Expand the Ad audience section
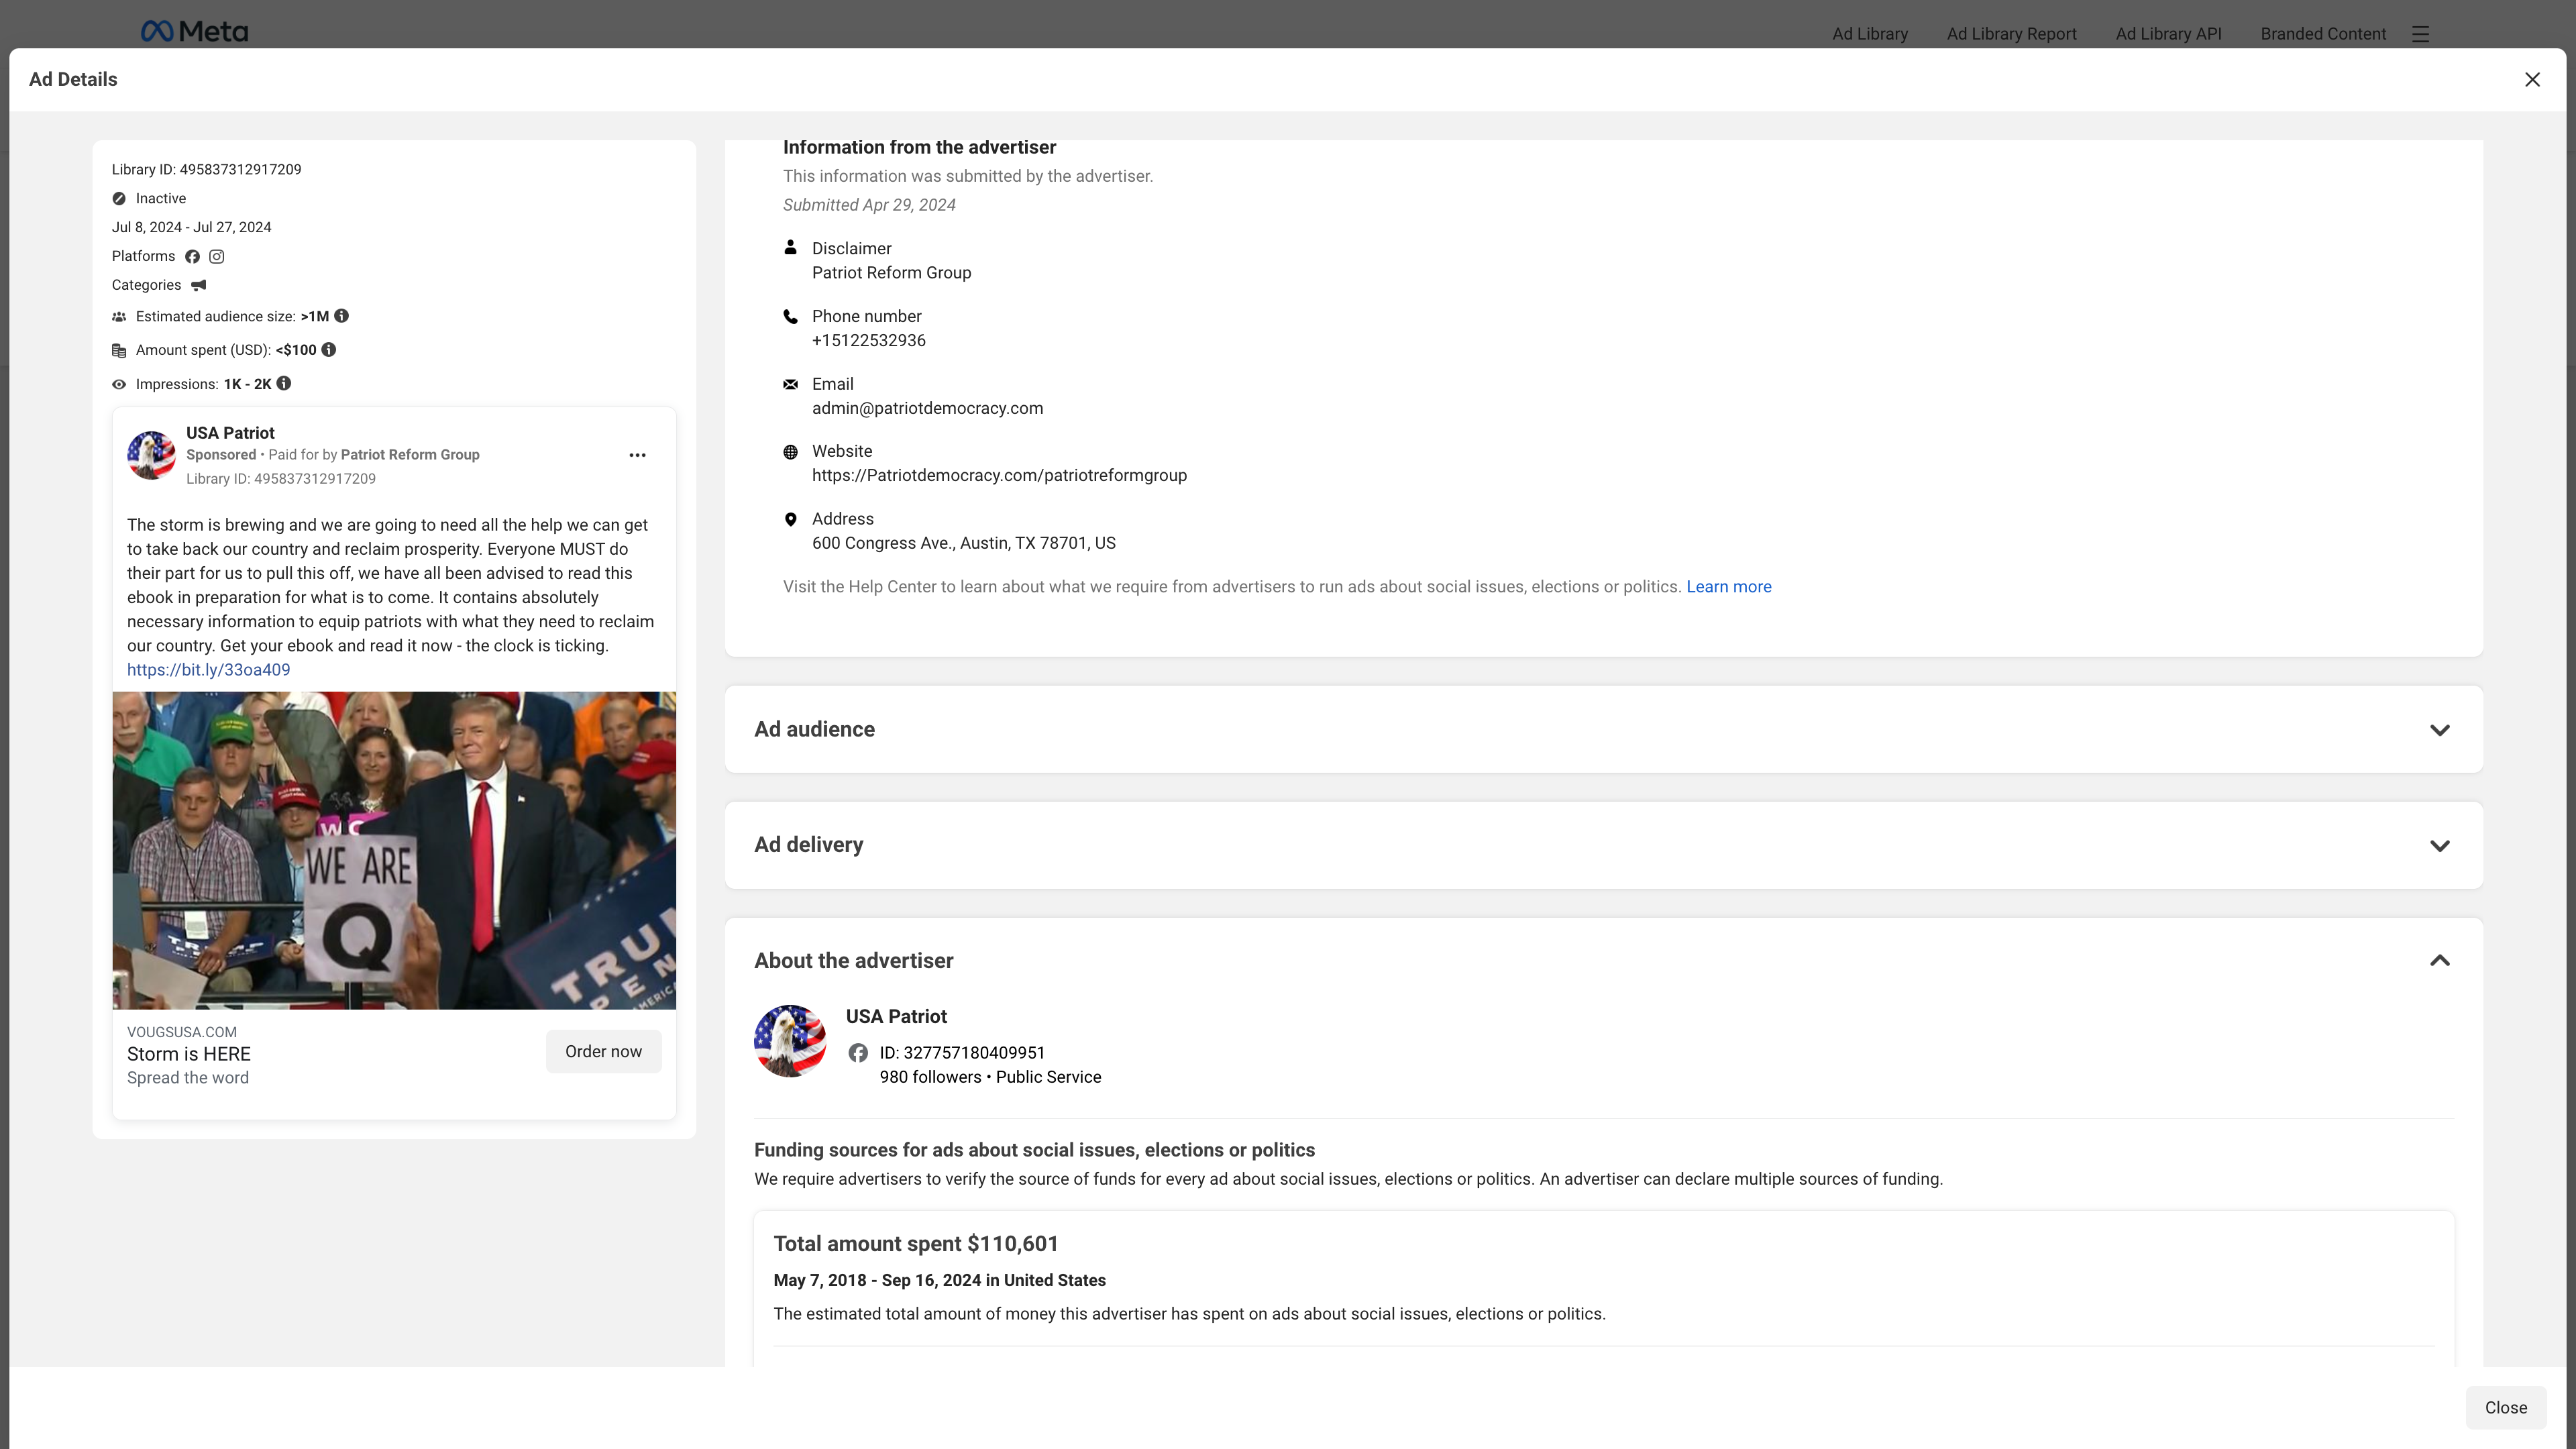The height and width of the screenshot is (1449, 2576). (2439, 730)
